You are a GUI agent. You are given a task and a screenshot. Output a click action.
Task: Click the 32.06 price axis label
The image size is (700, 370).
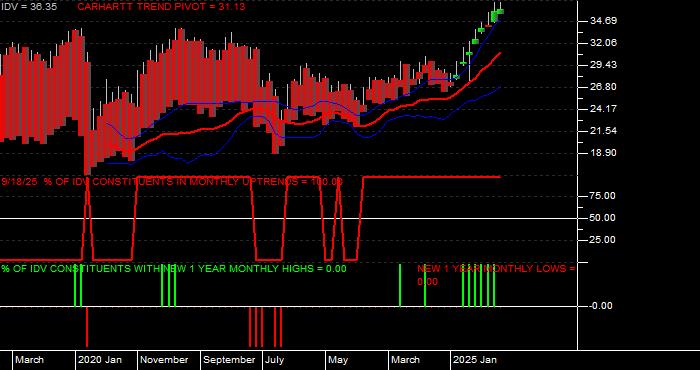(x=604, y=43)
